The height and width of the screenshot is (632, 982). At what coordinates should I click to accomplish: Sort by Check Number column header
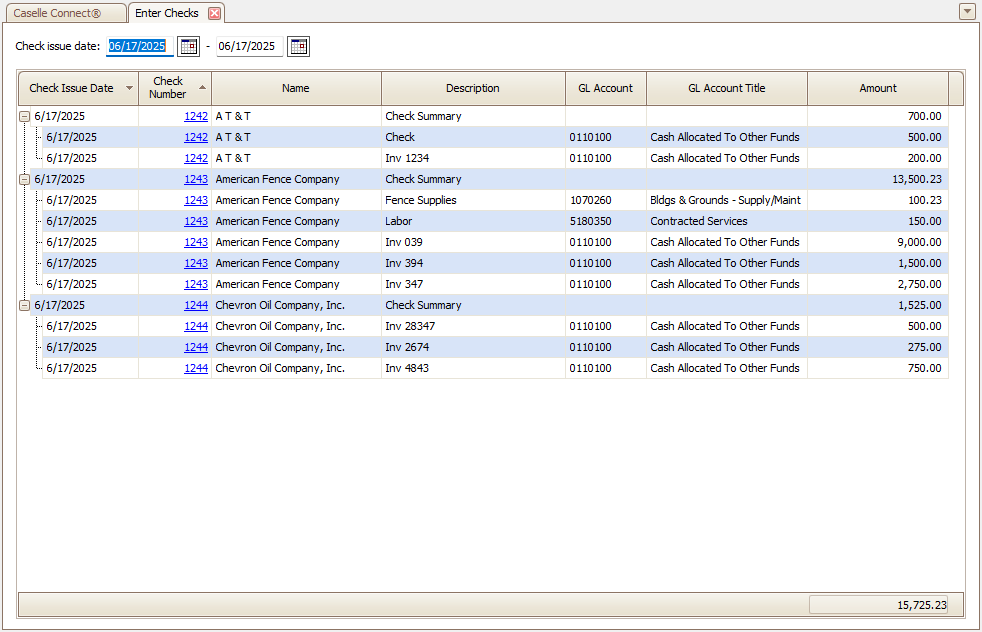(168, 88)
